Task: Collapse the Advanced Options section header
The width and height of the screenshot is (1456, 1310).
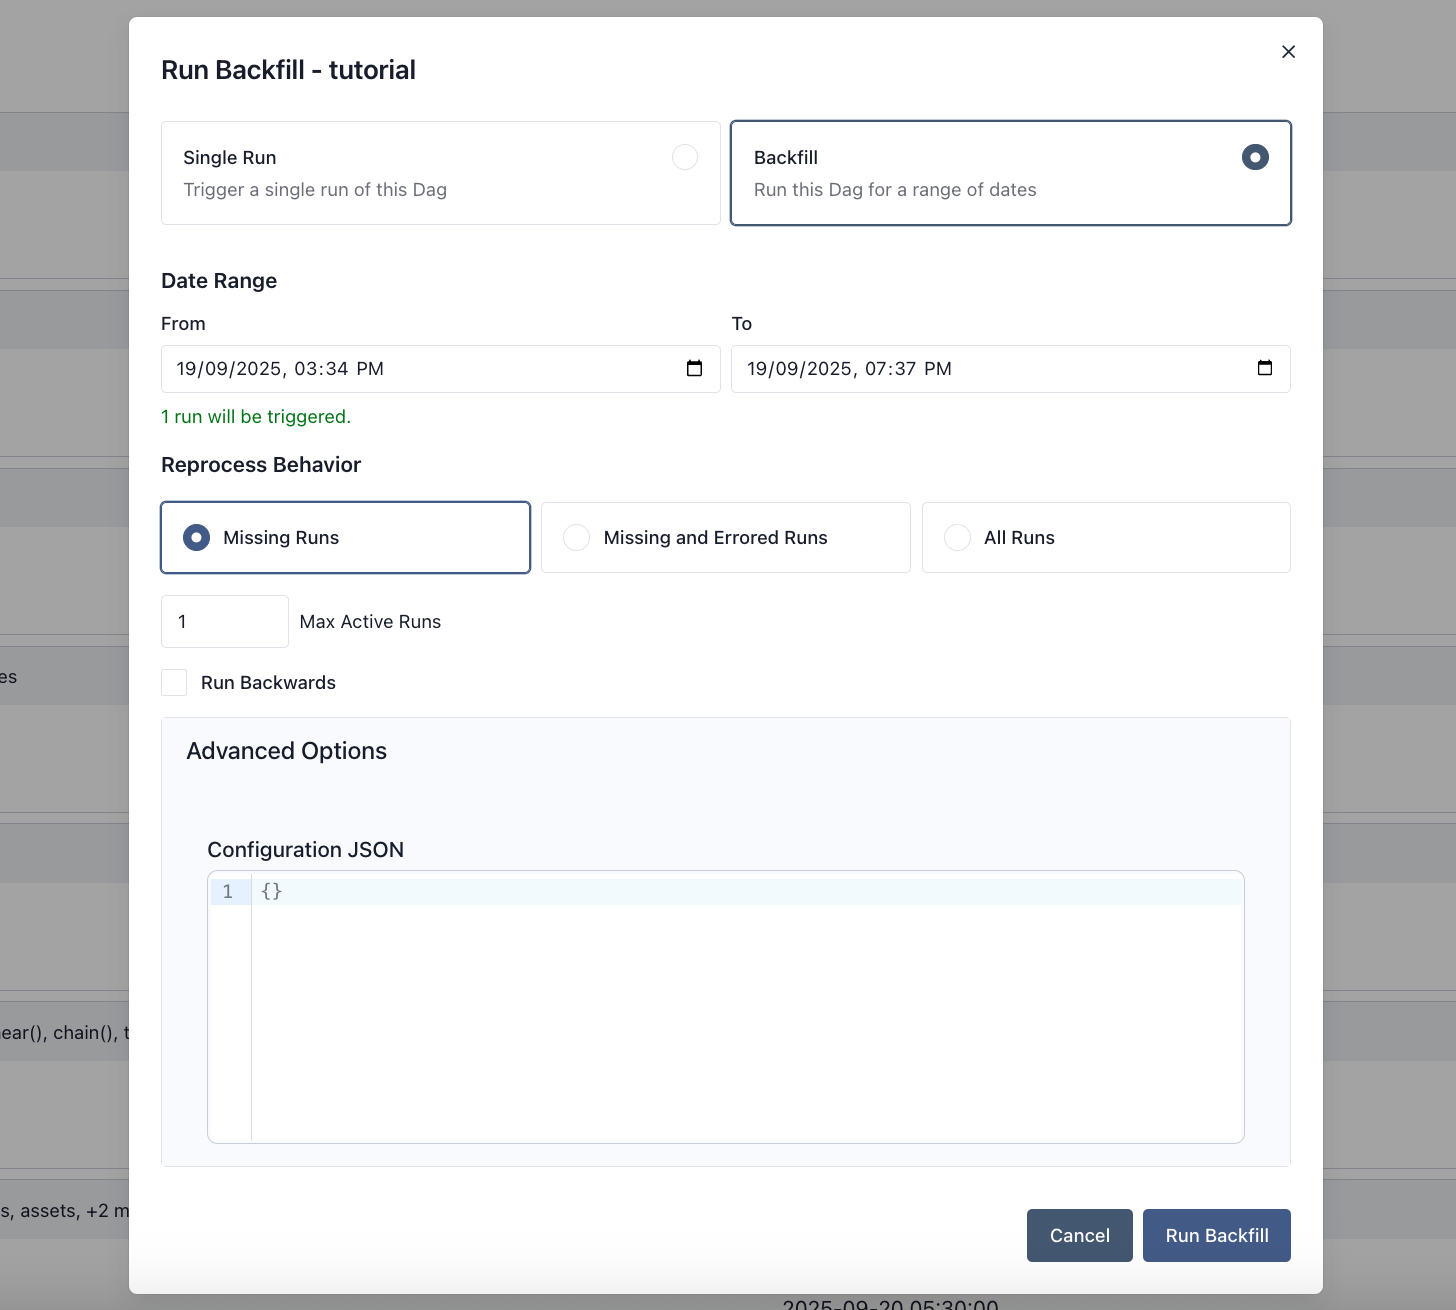Action: click(x=287, y=751)
